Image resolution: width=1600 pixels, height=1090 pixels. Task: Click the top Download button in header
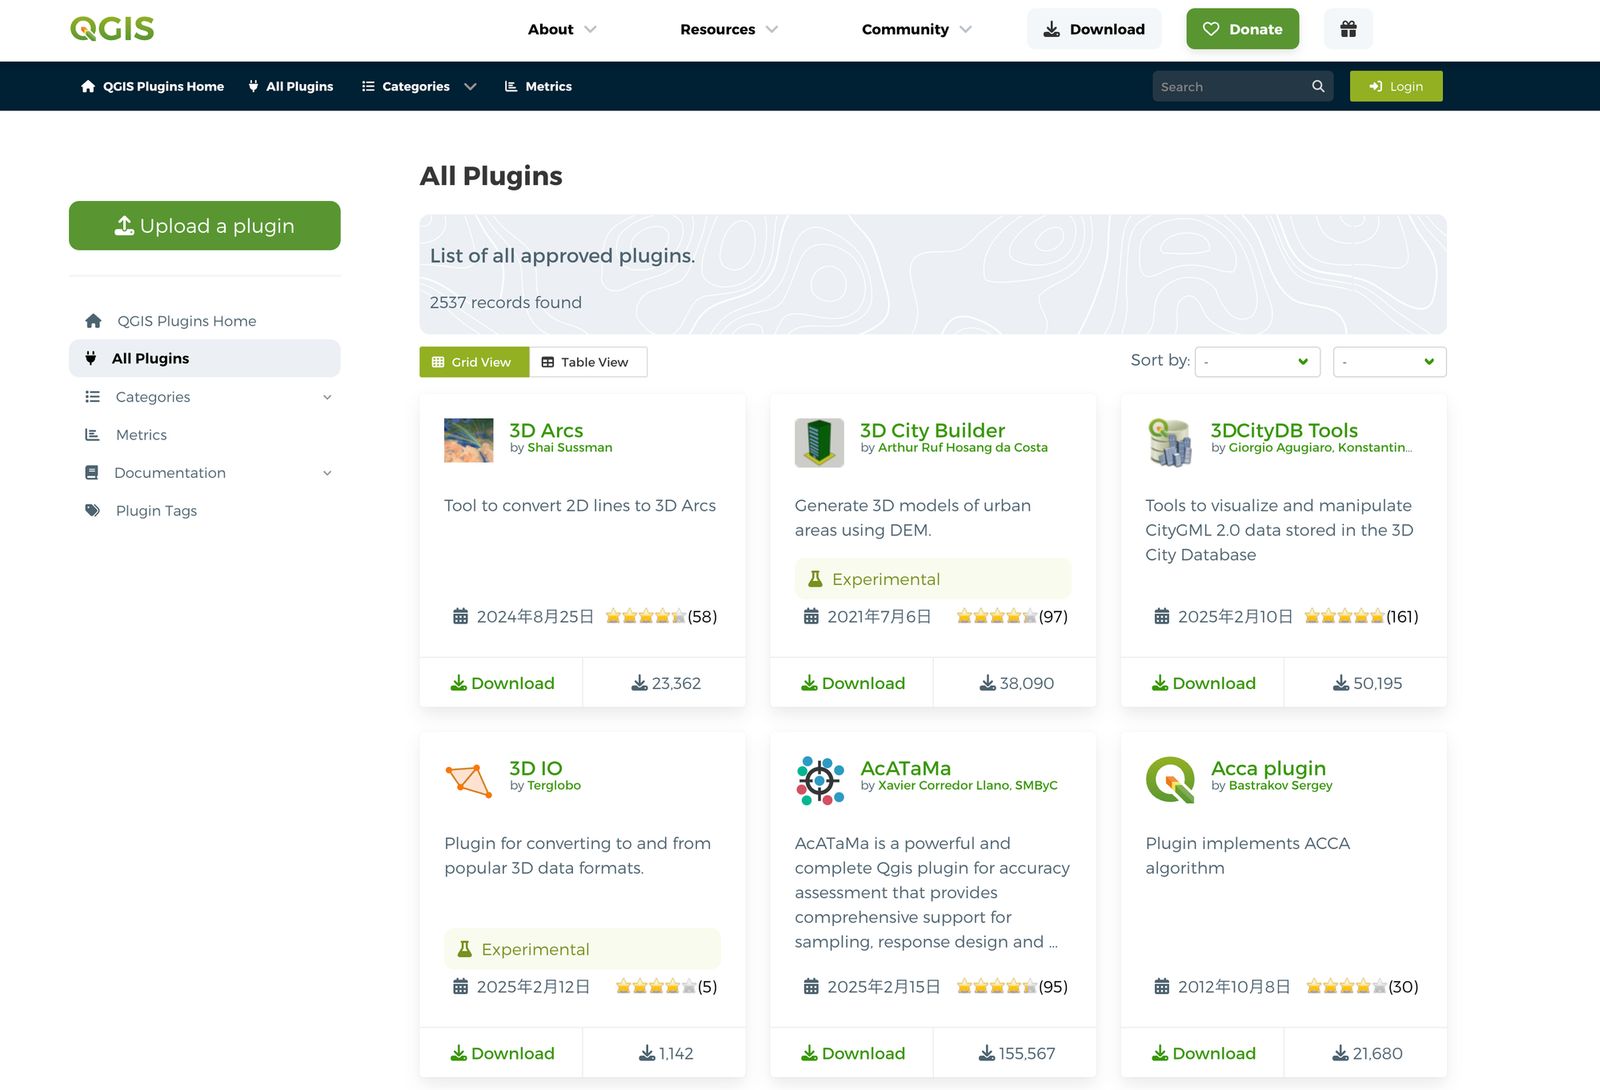[1094, 29]
